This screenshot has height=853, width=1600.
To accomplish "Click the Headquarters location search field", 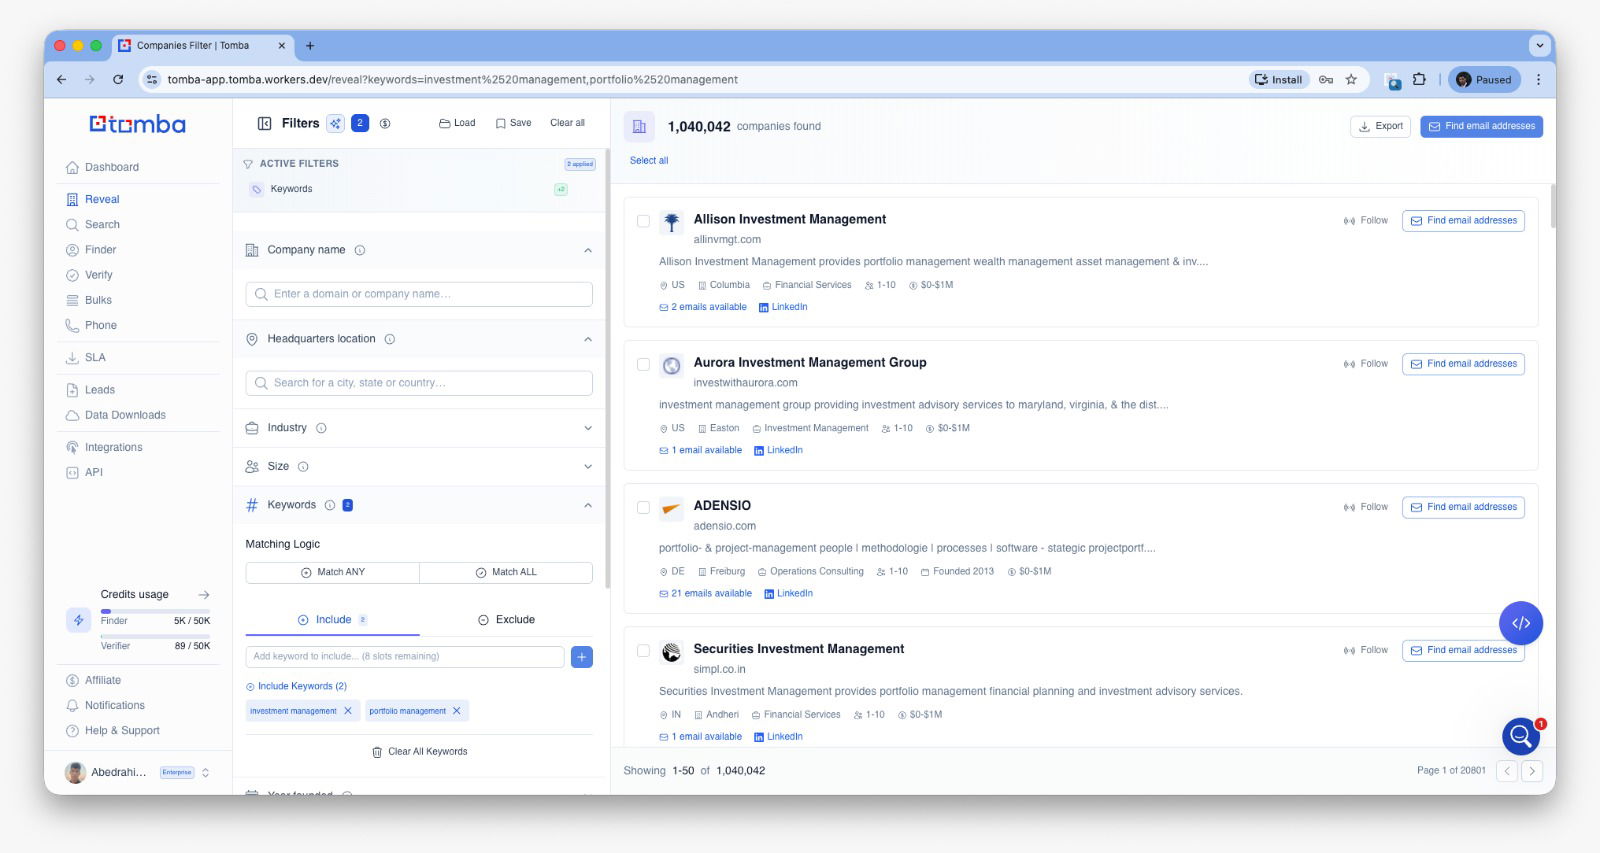I will [419, 383].
